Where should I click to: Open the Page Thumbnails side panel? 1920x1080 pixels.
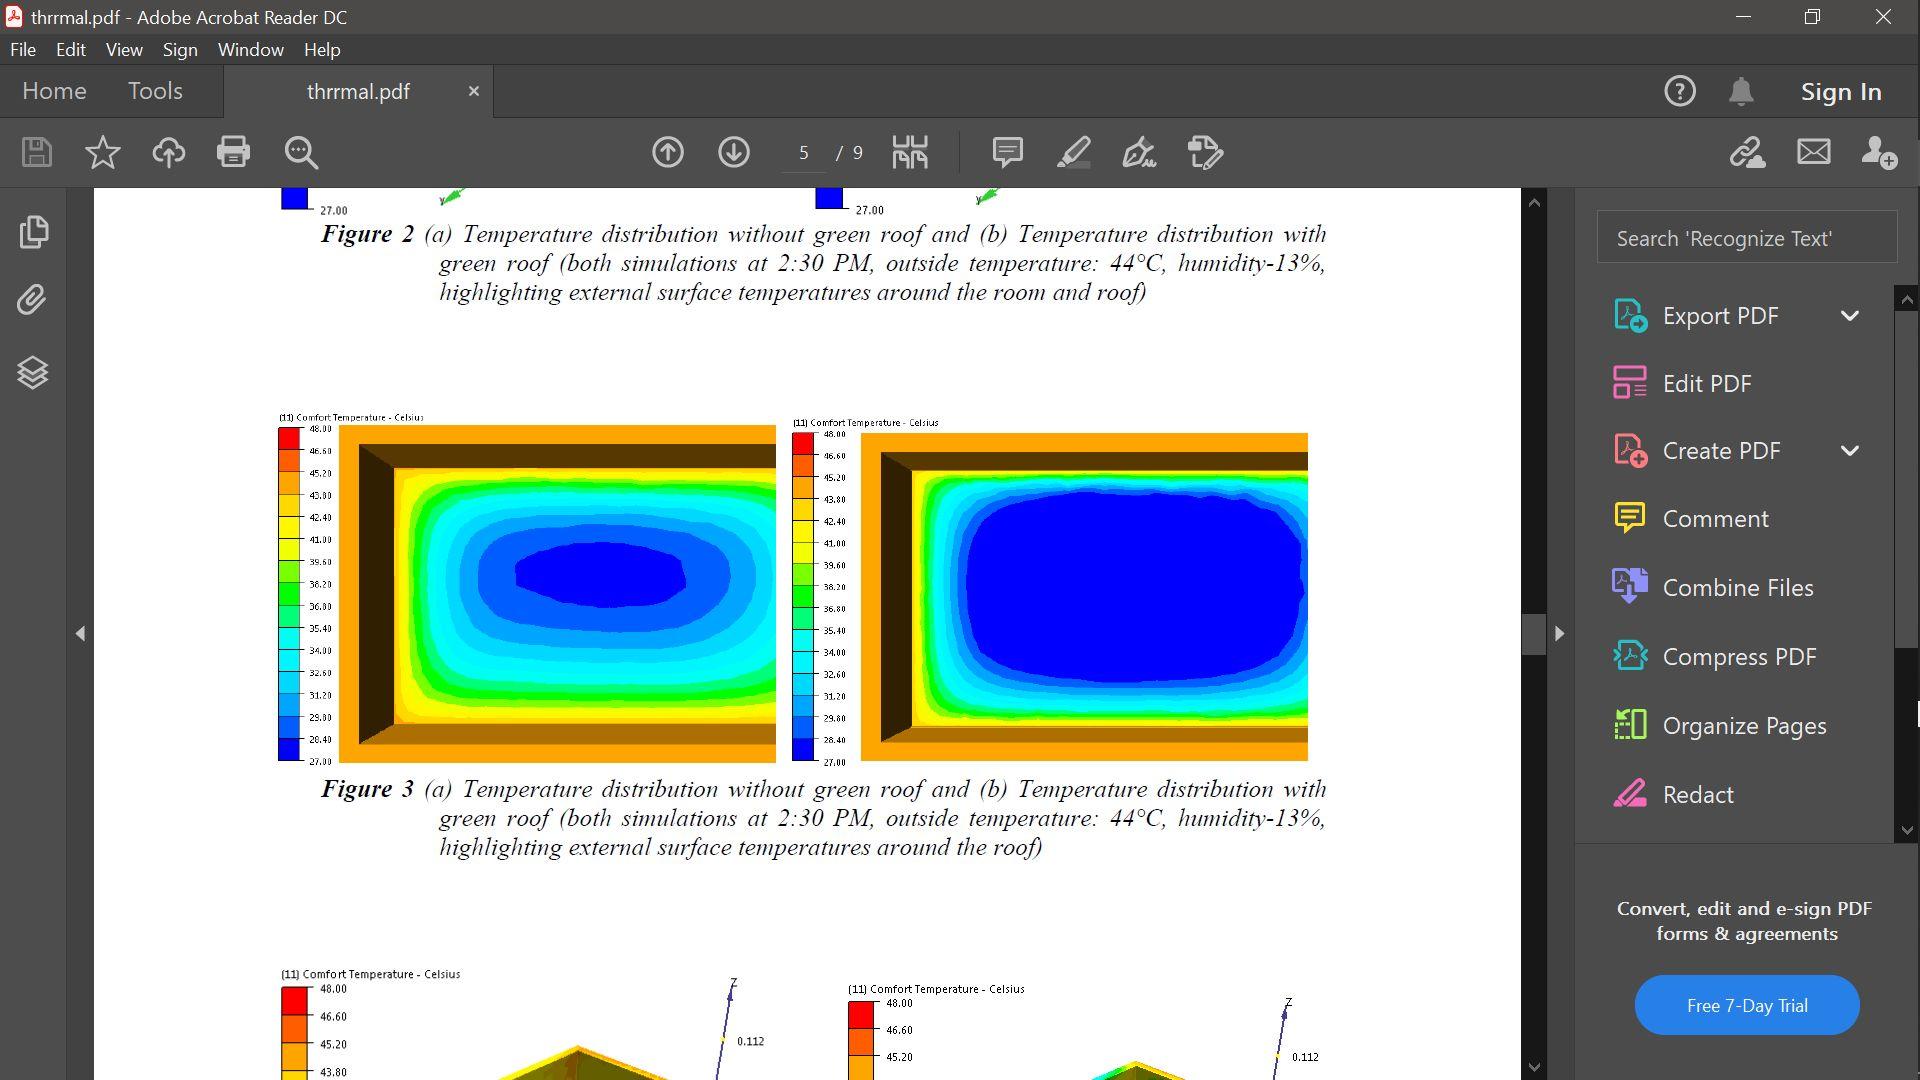[x=33, y=232]
